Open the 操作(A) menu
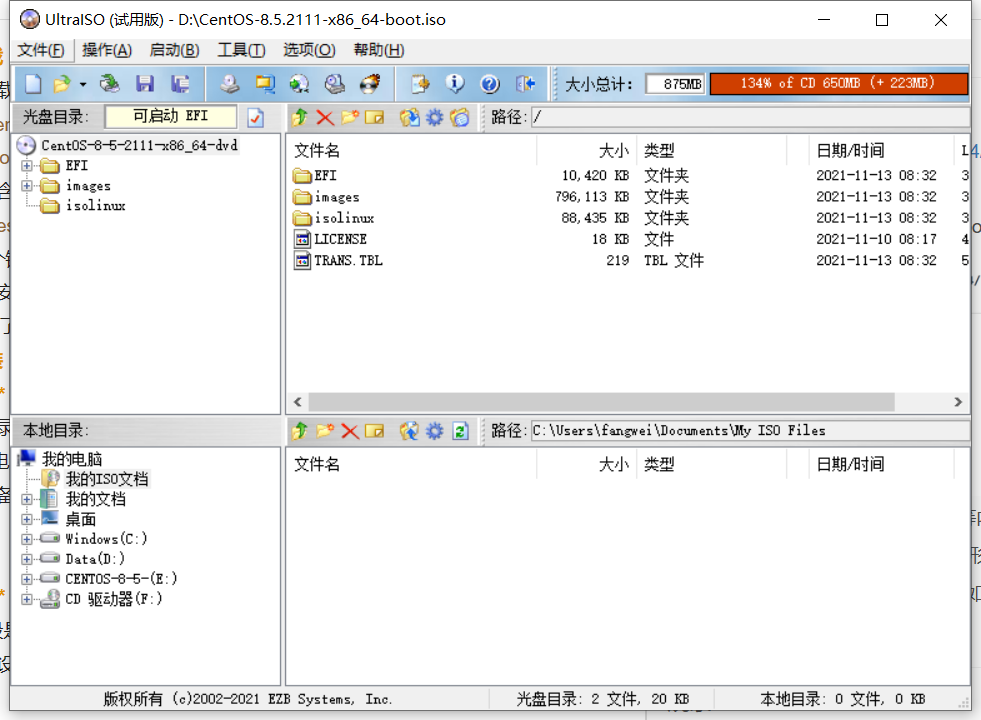 click(107, 50)
